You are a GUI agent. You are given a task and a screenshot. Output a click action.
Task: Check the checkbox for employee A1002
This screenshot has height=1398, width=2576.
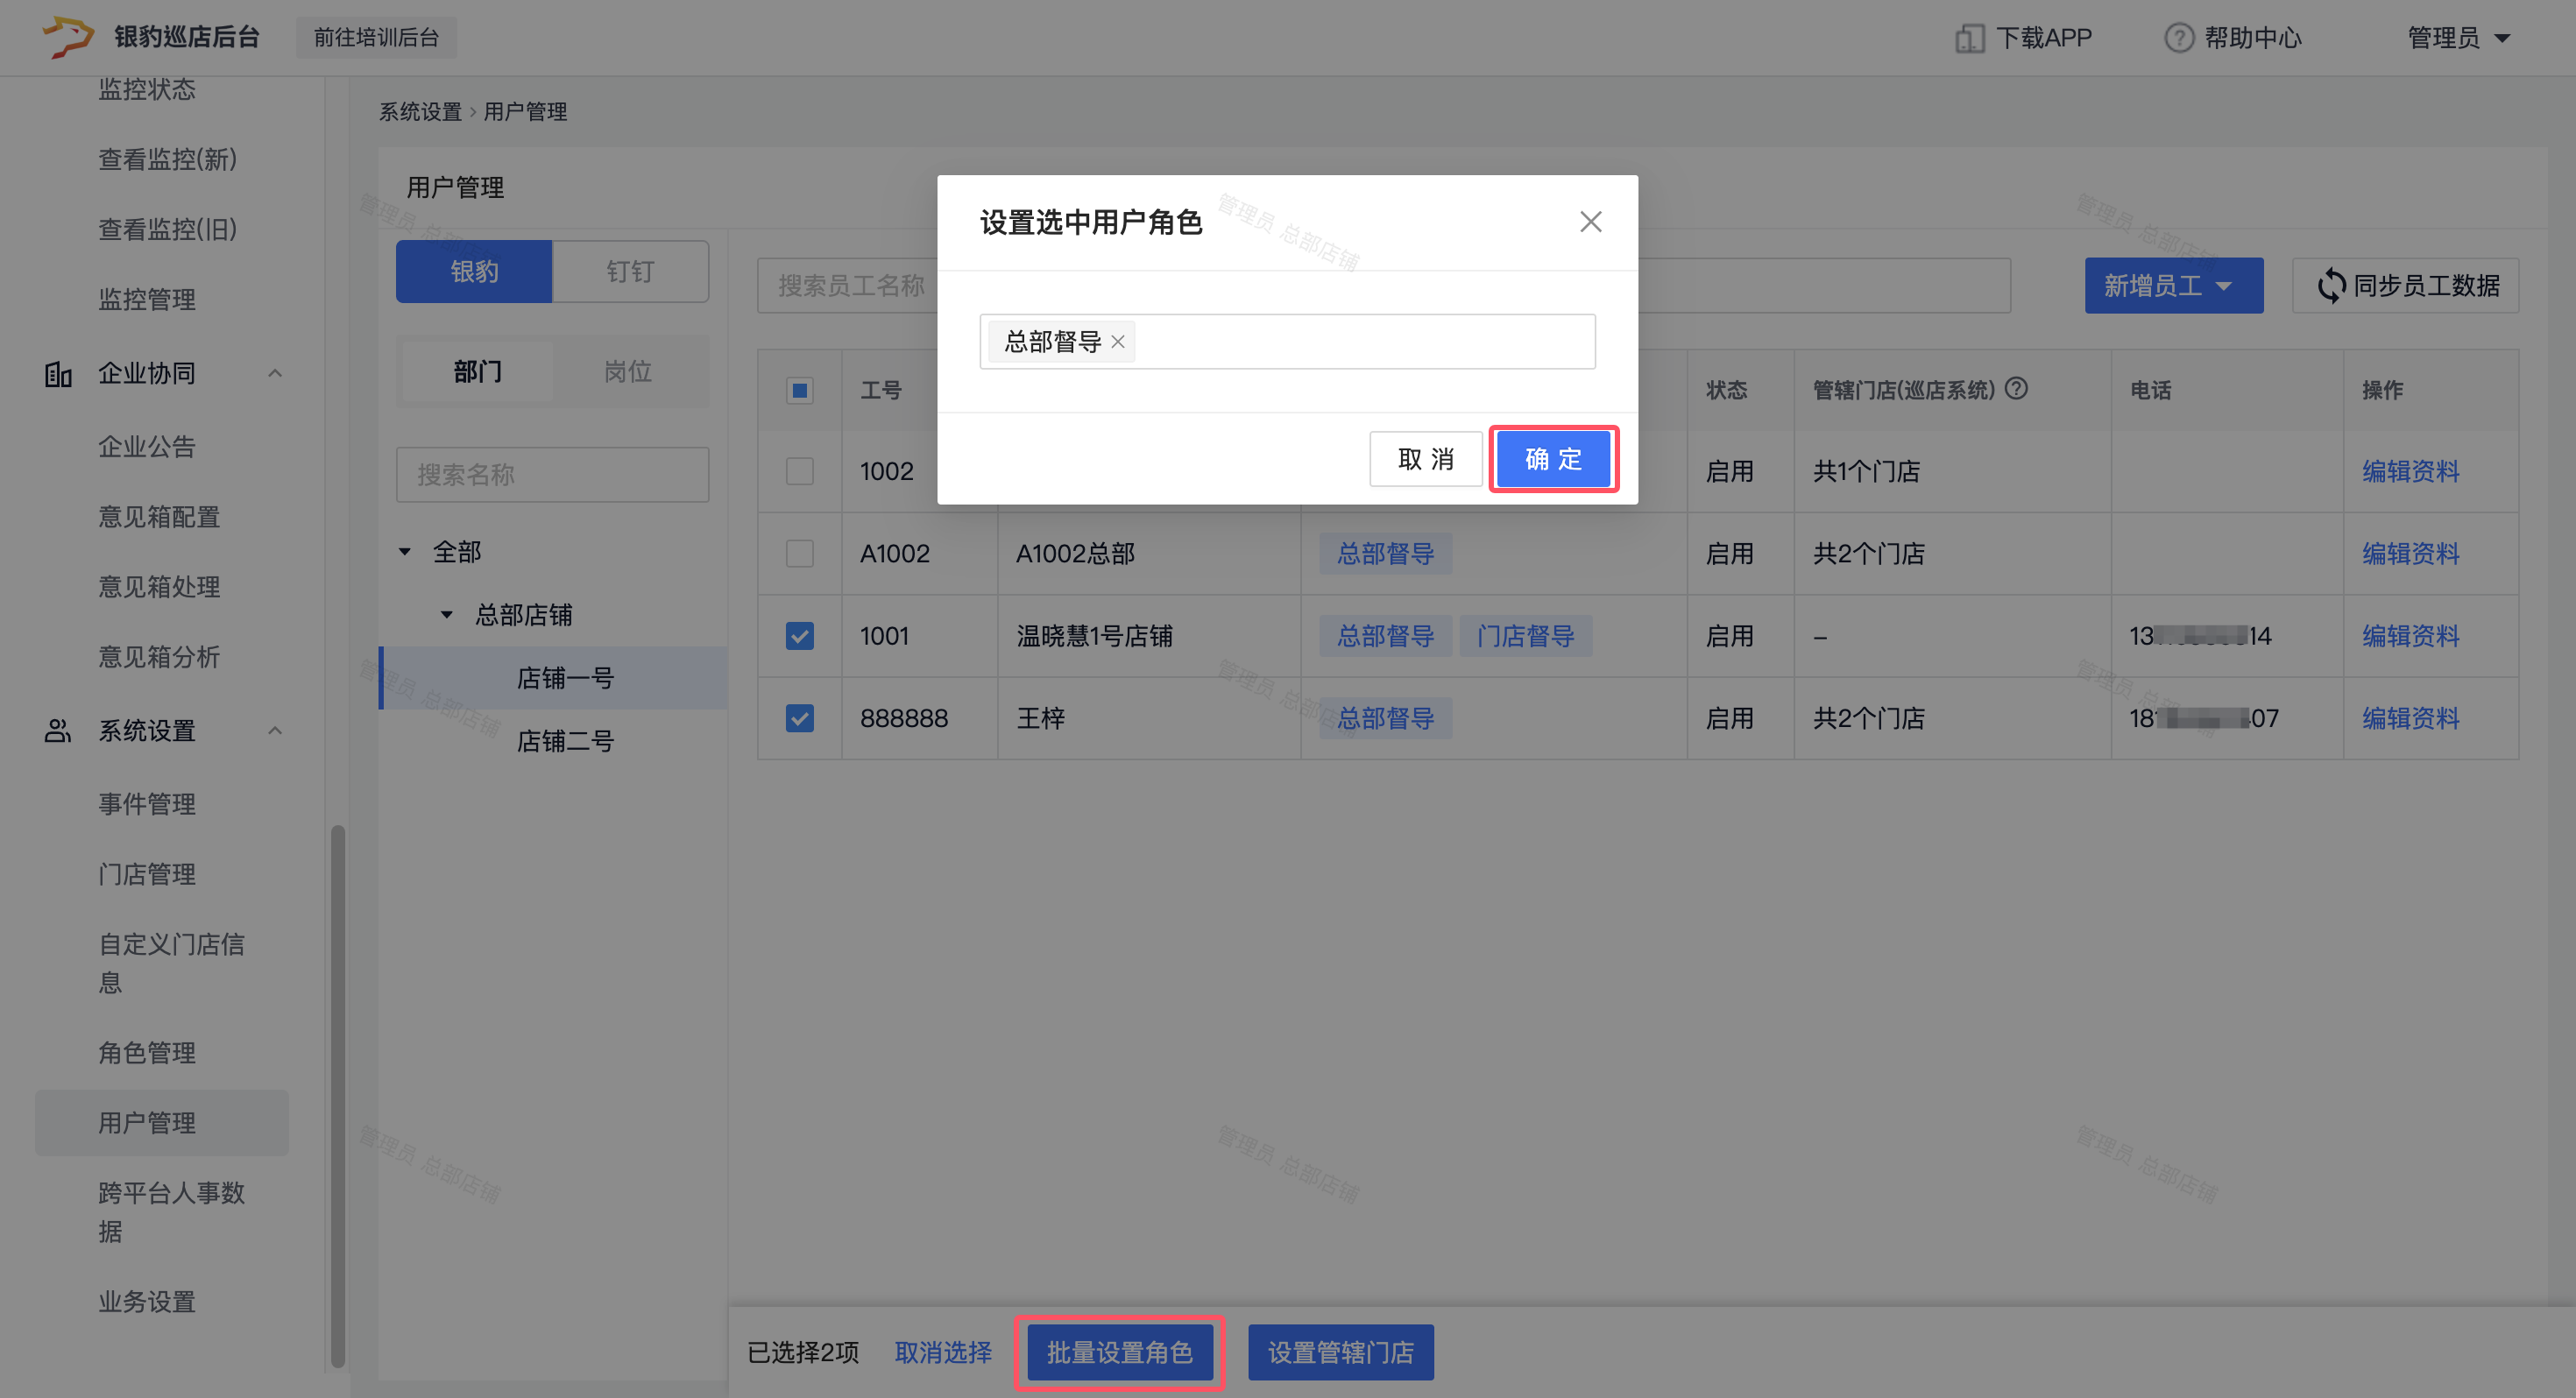[799, 553]
